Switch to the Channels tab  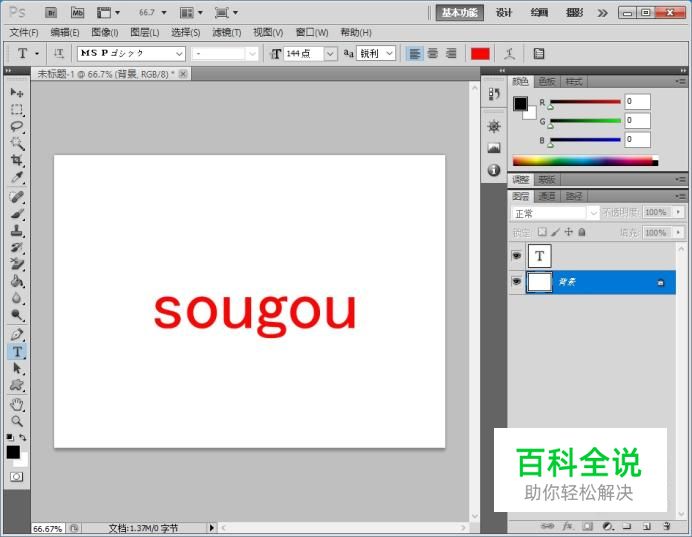pos(547,196)
